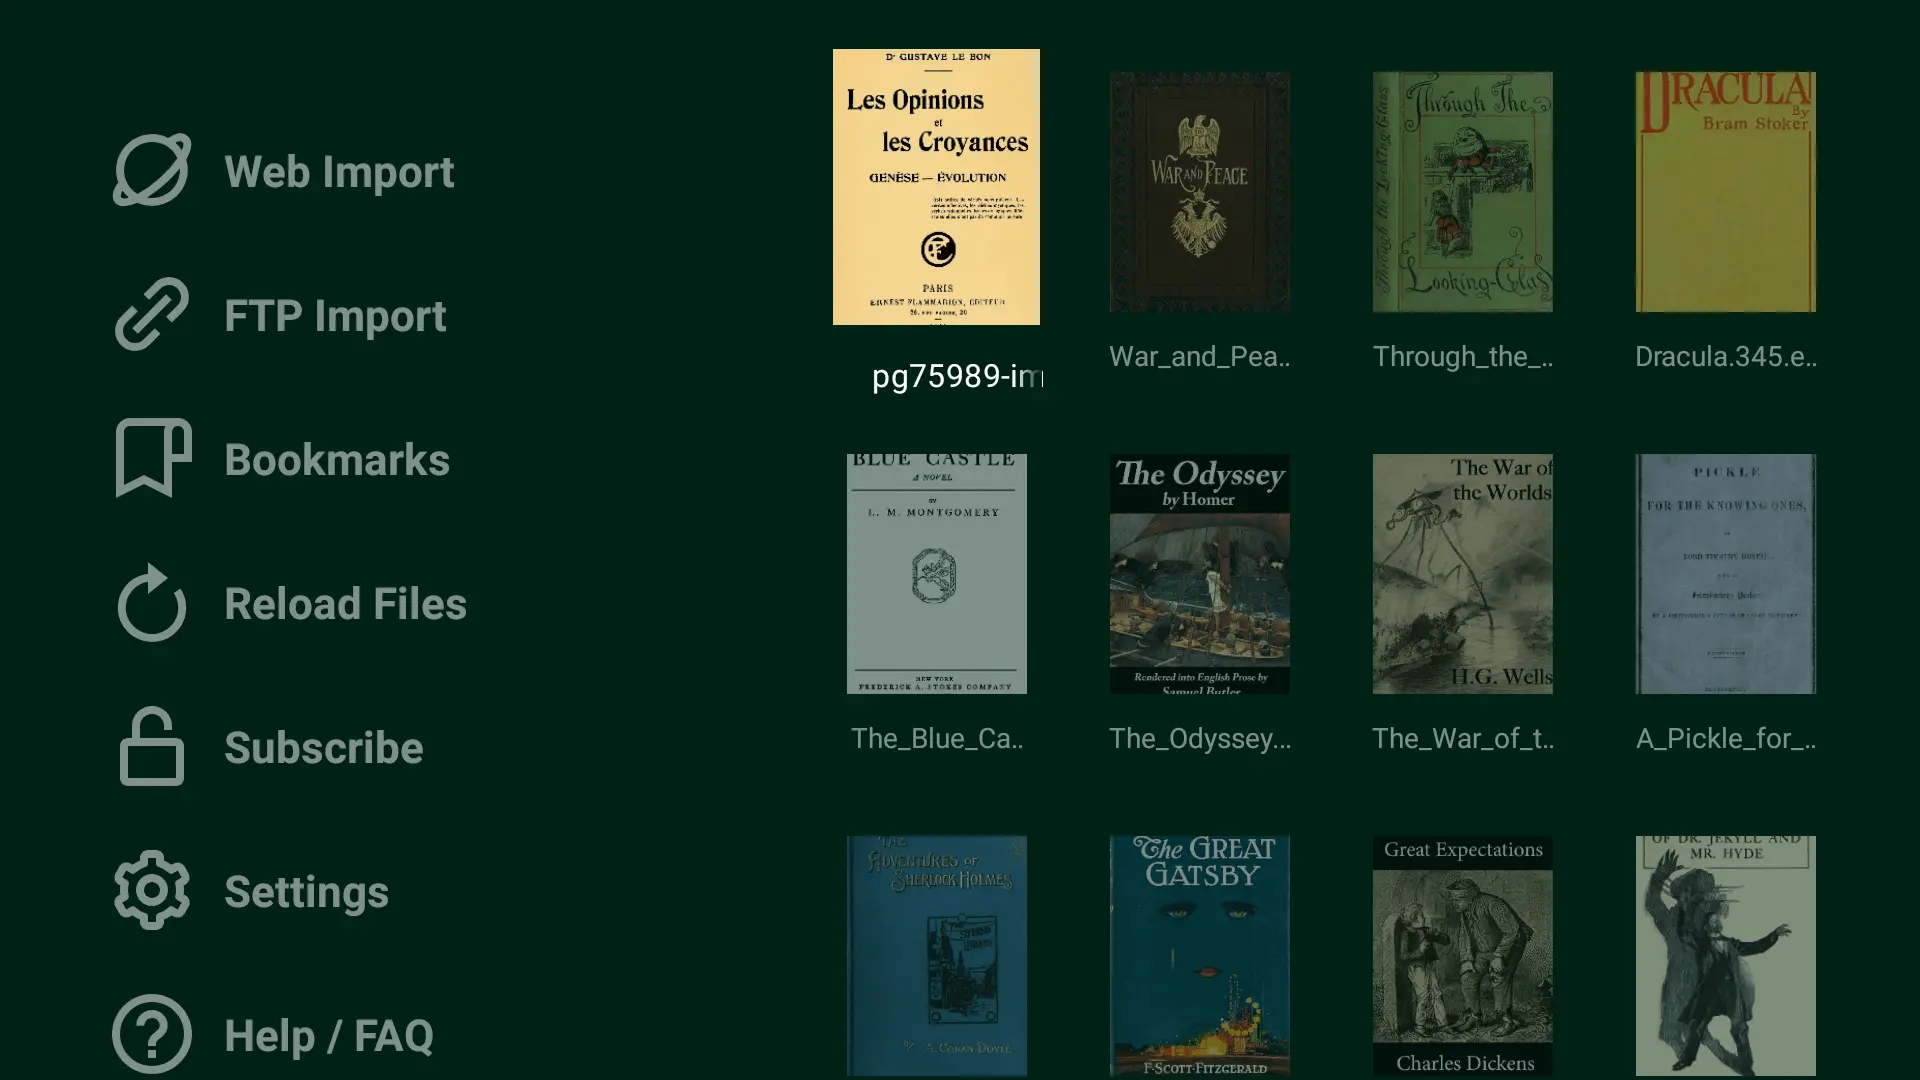Viewport: 1920px width, 1080px height.
Task: Click the pg75989-im file name
Action: pos(957,376)
